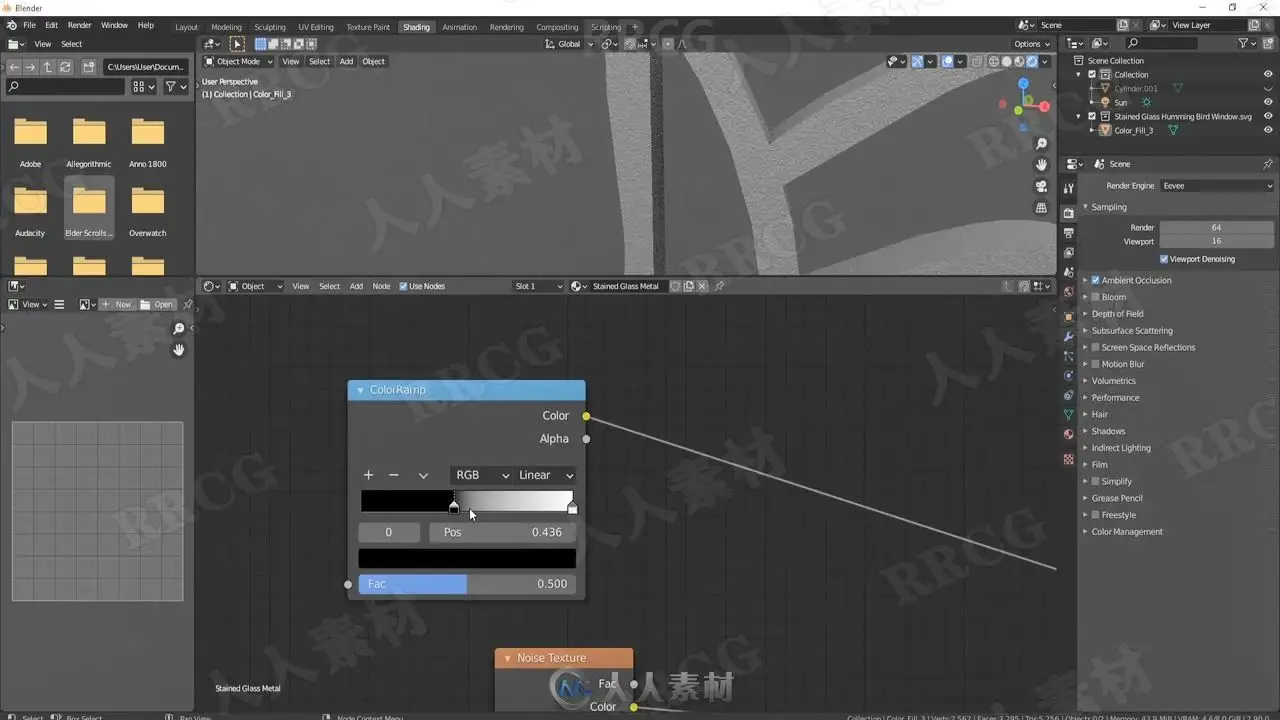Open the Render Engine Eevee dropdown

pos(1217,186)
